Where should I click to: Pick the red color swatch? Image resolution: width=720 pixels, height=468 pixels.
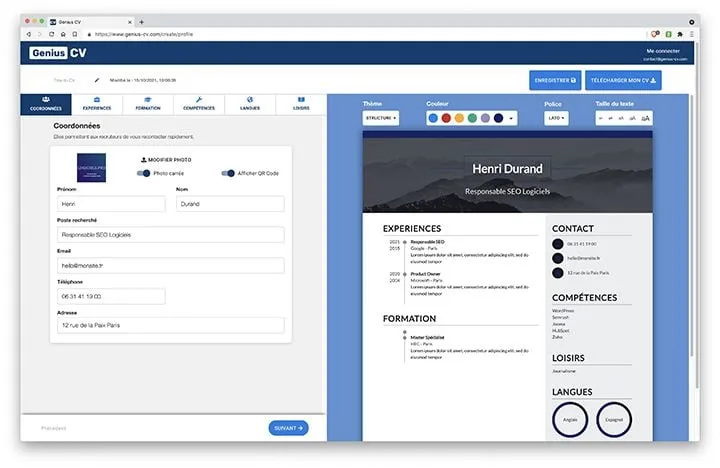(x=446, y=118)
